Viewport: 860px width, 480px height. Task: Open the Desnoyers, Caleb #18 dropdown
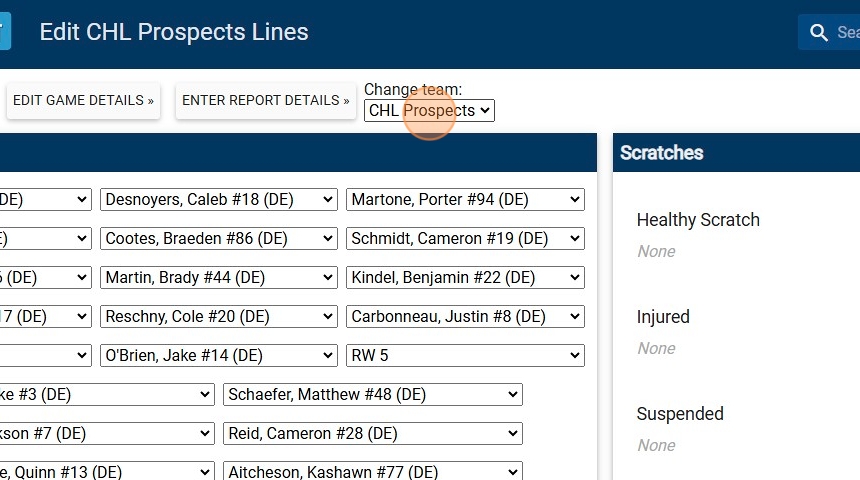click(219, 200)
